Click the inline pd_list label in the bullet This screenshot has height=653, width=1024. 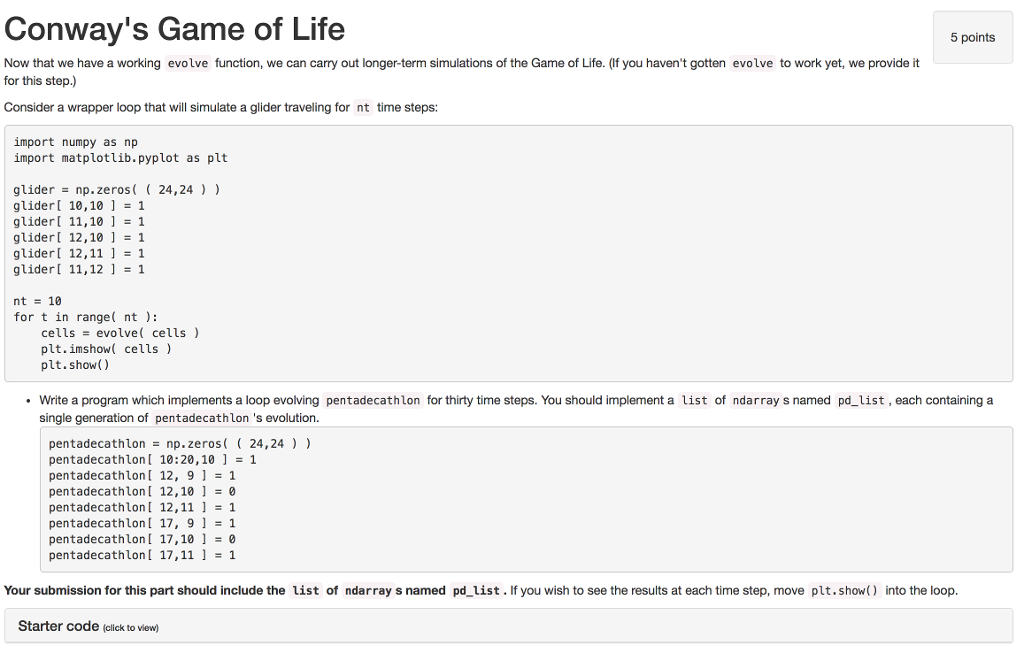[x=861, y=400]
